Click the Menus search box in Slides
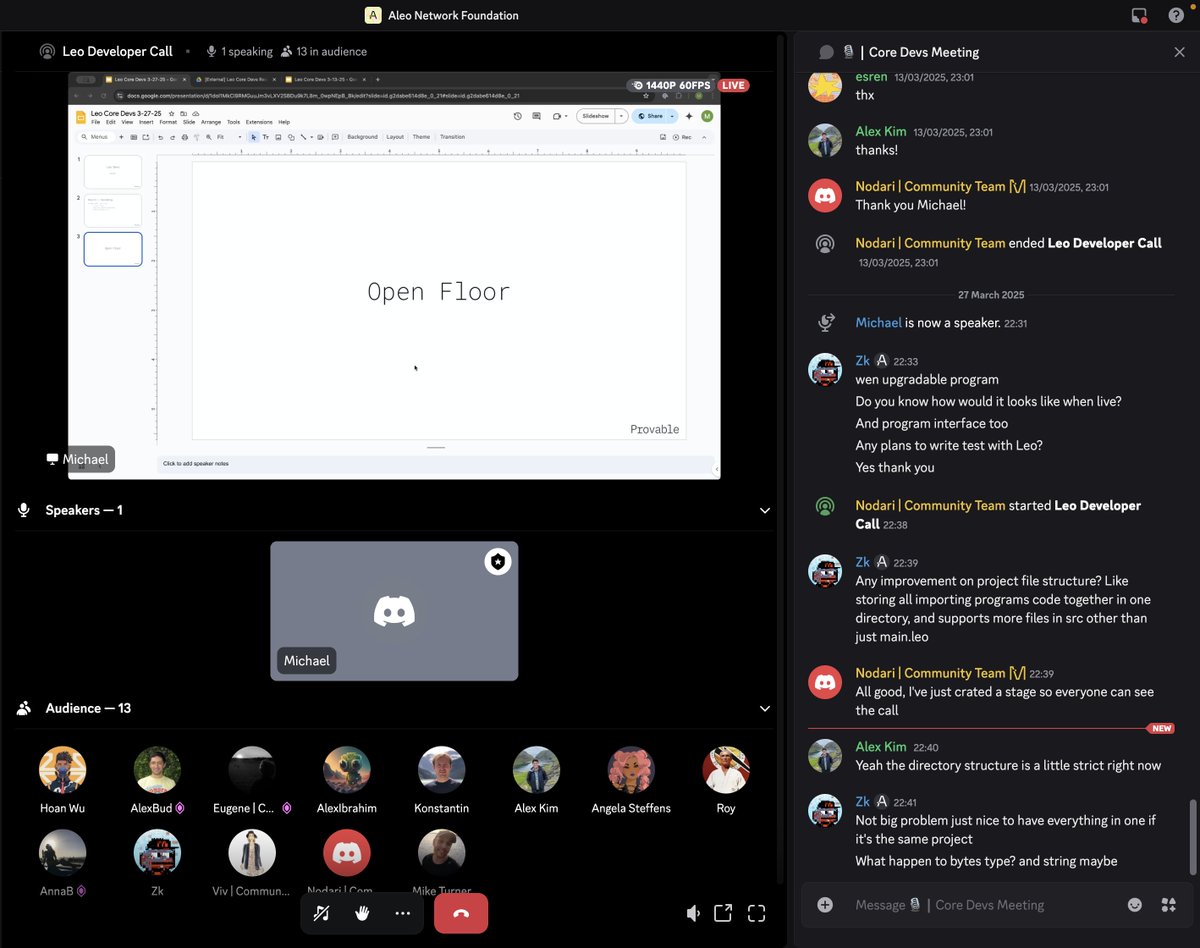This screenshot has height=948, width=1200. tap(97, 137)
